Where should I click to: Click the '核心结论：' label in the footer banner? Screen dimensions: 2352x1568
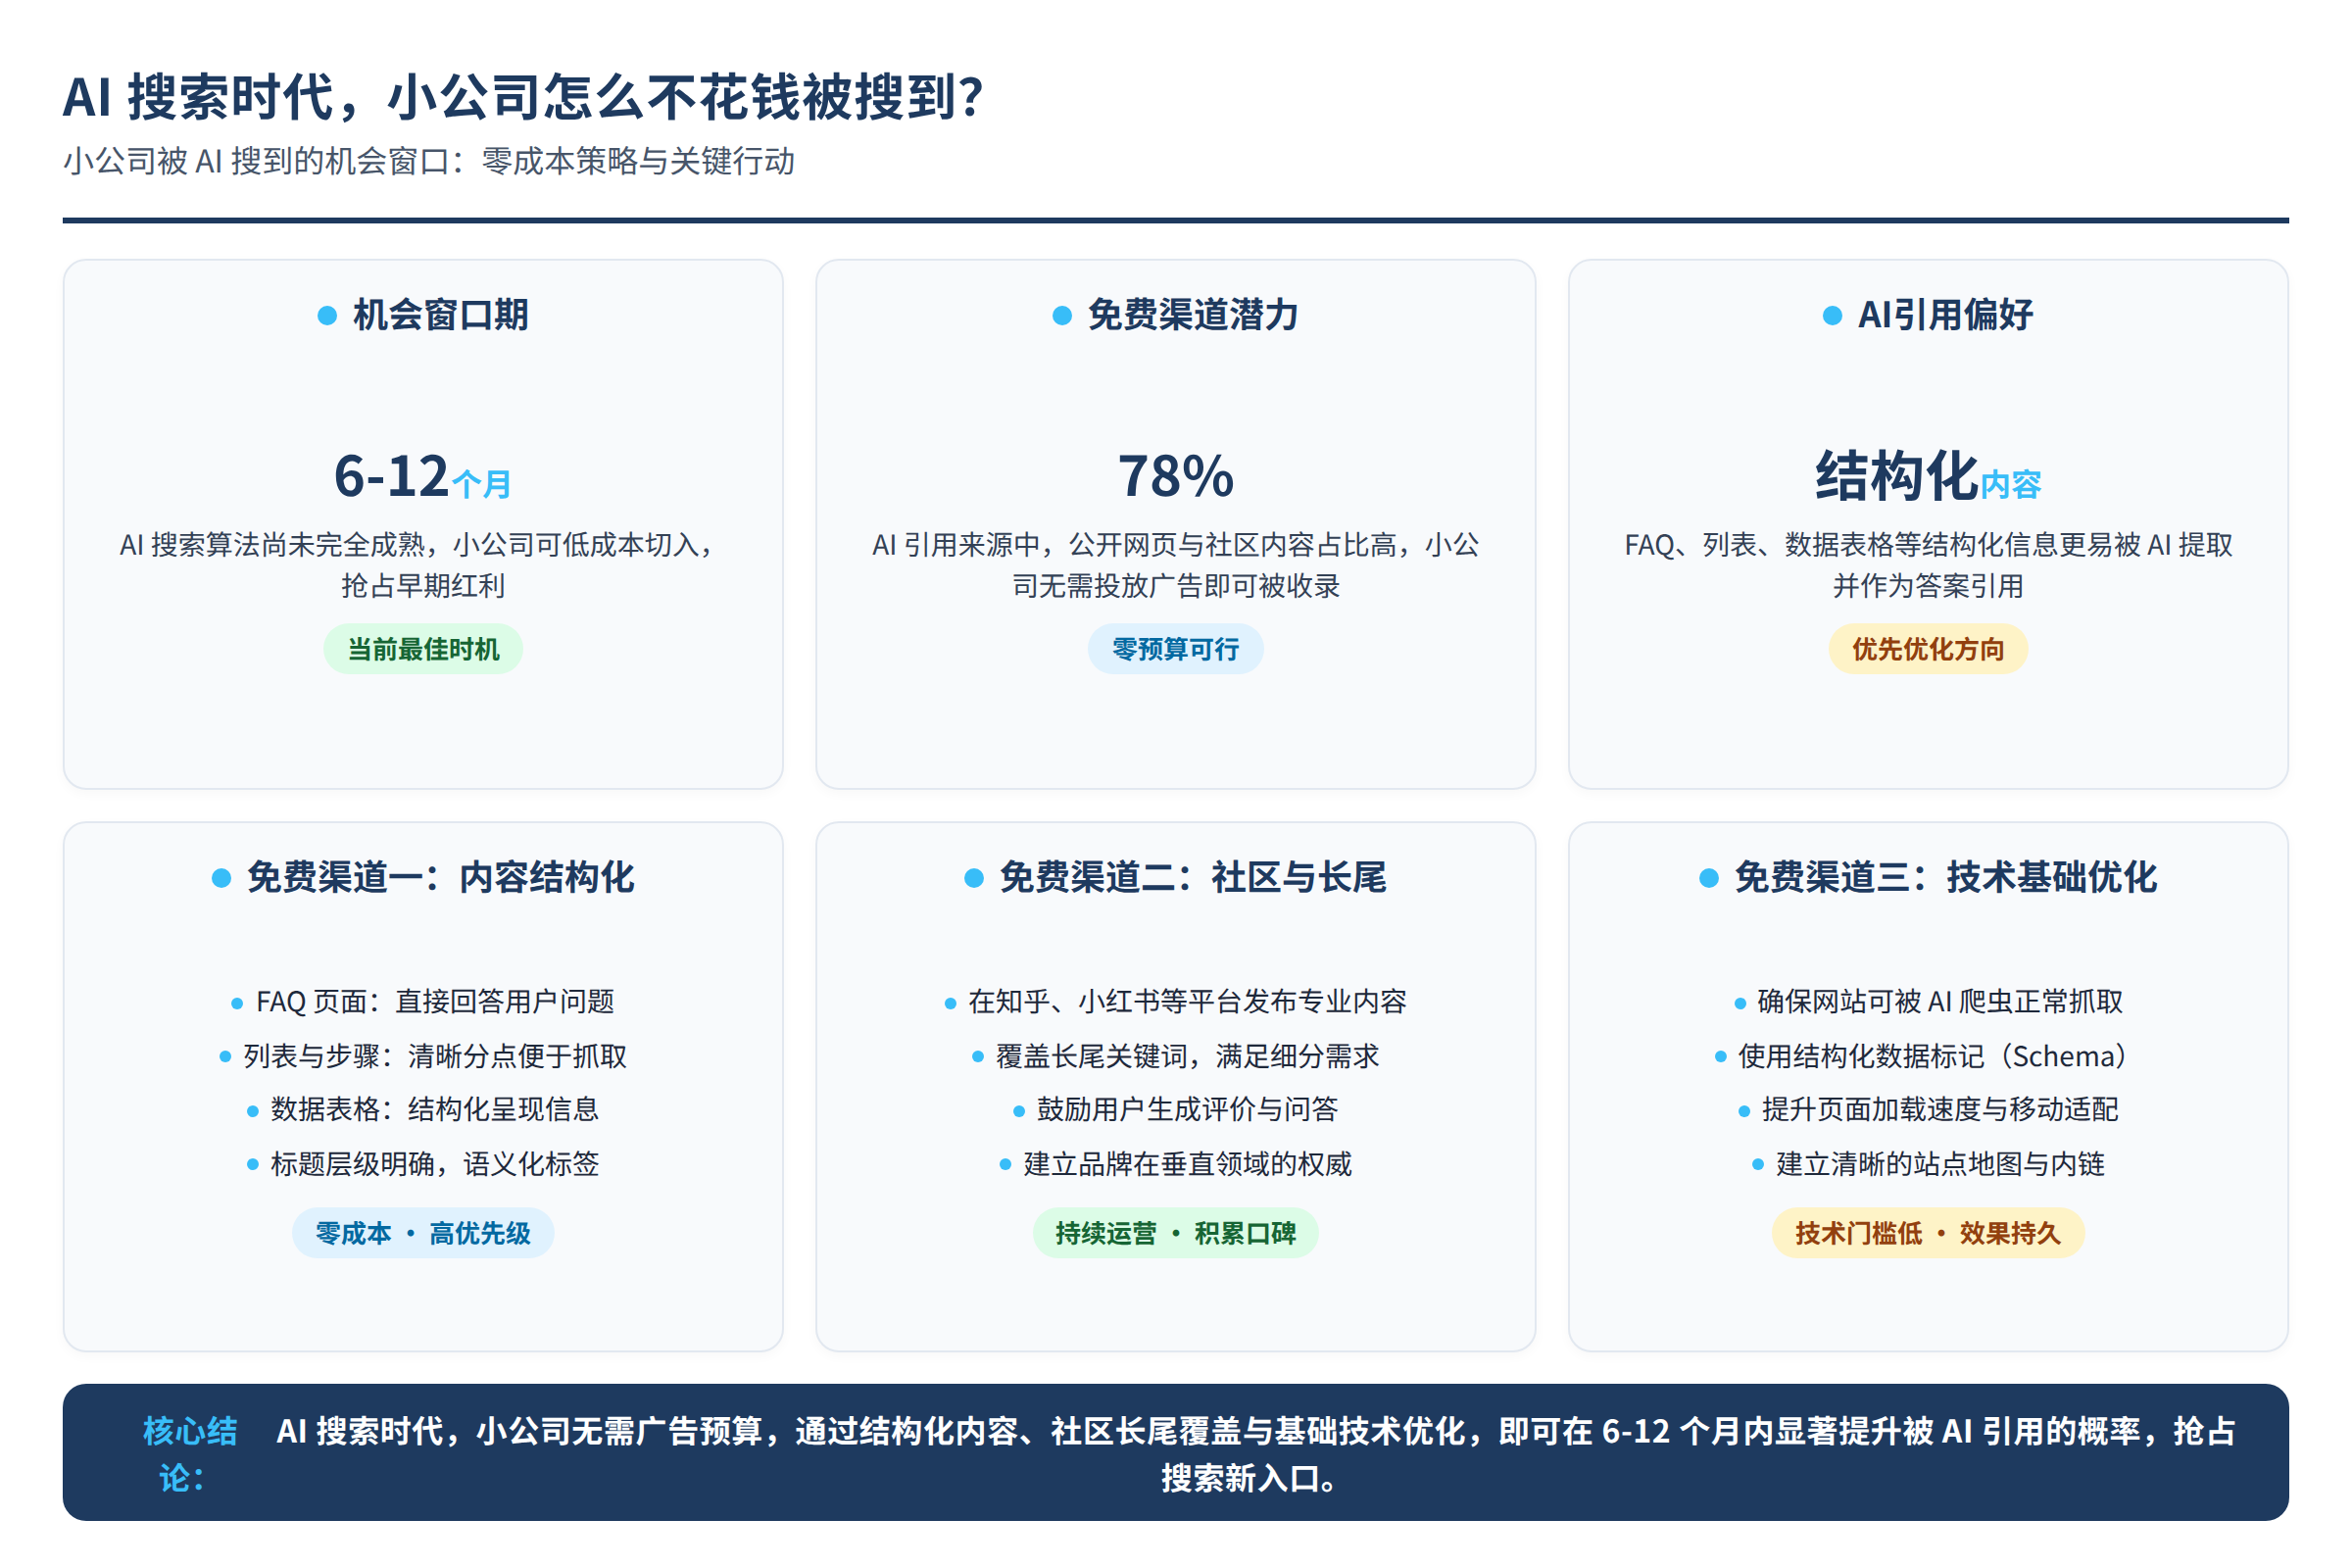189,1454
